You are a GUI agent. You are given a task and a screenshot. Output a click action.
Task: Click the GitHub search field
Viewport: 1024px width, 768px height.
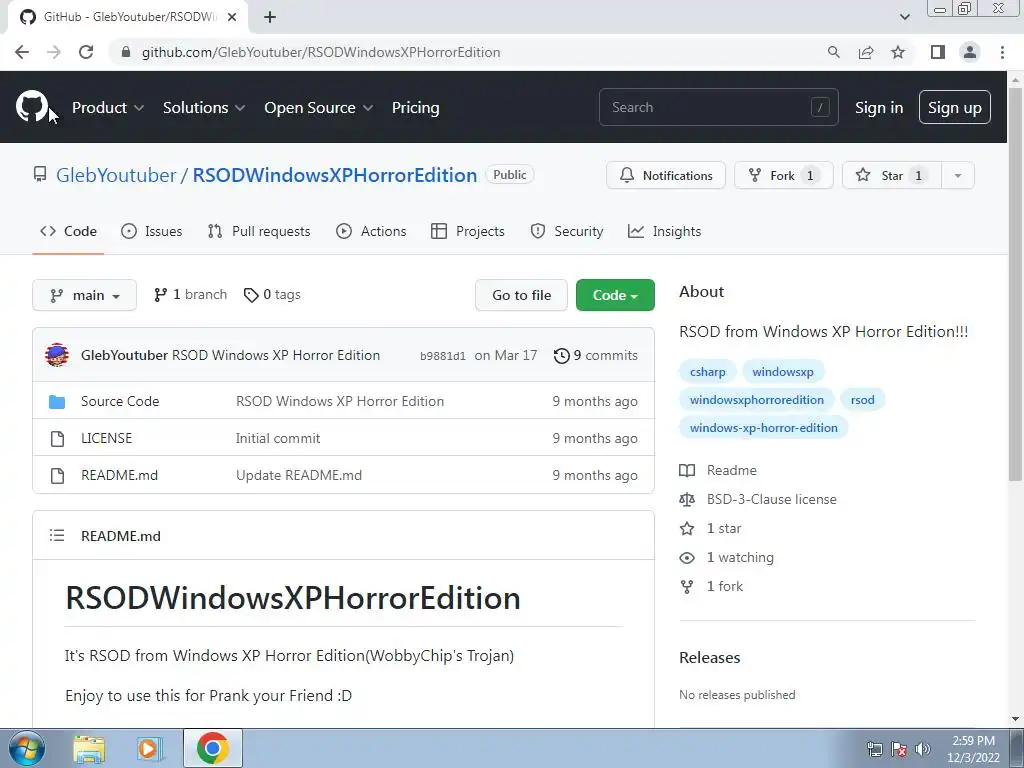coord(718,107)
